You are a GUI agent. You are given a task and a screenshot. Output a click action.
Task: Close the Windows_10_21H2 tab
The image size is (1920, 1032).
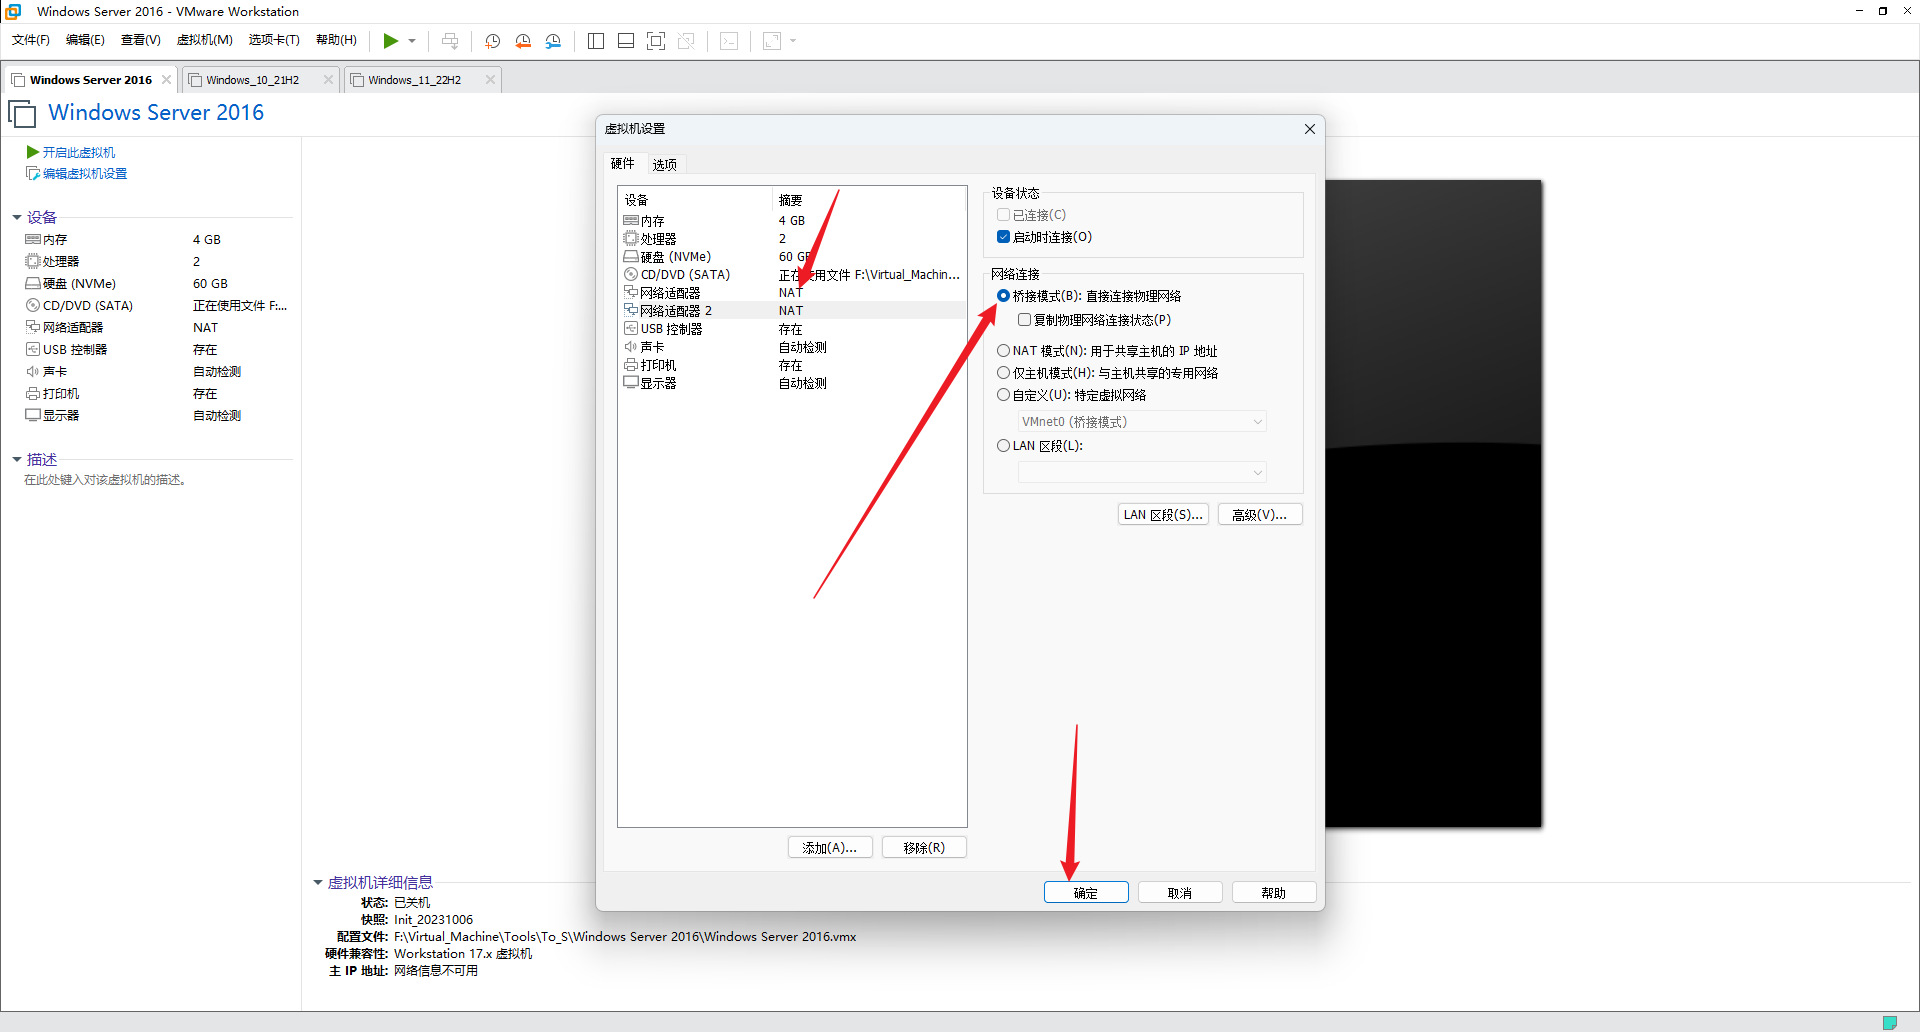click(328, 80)
